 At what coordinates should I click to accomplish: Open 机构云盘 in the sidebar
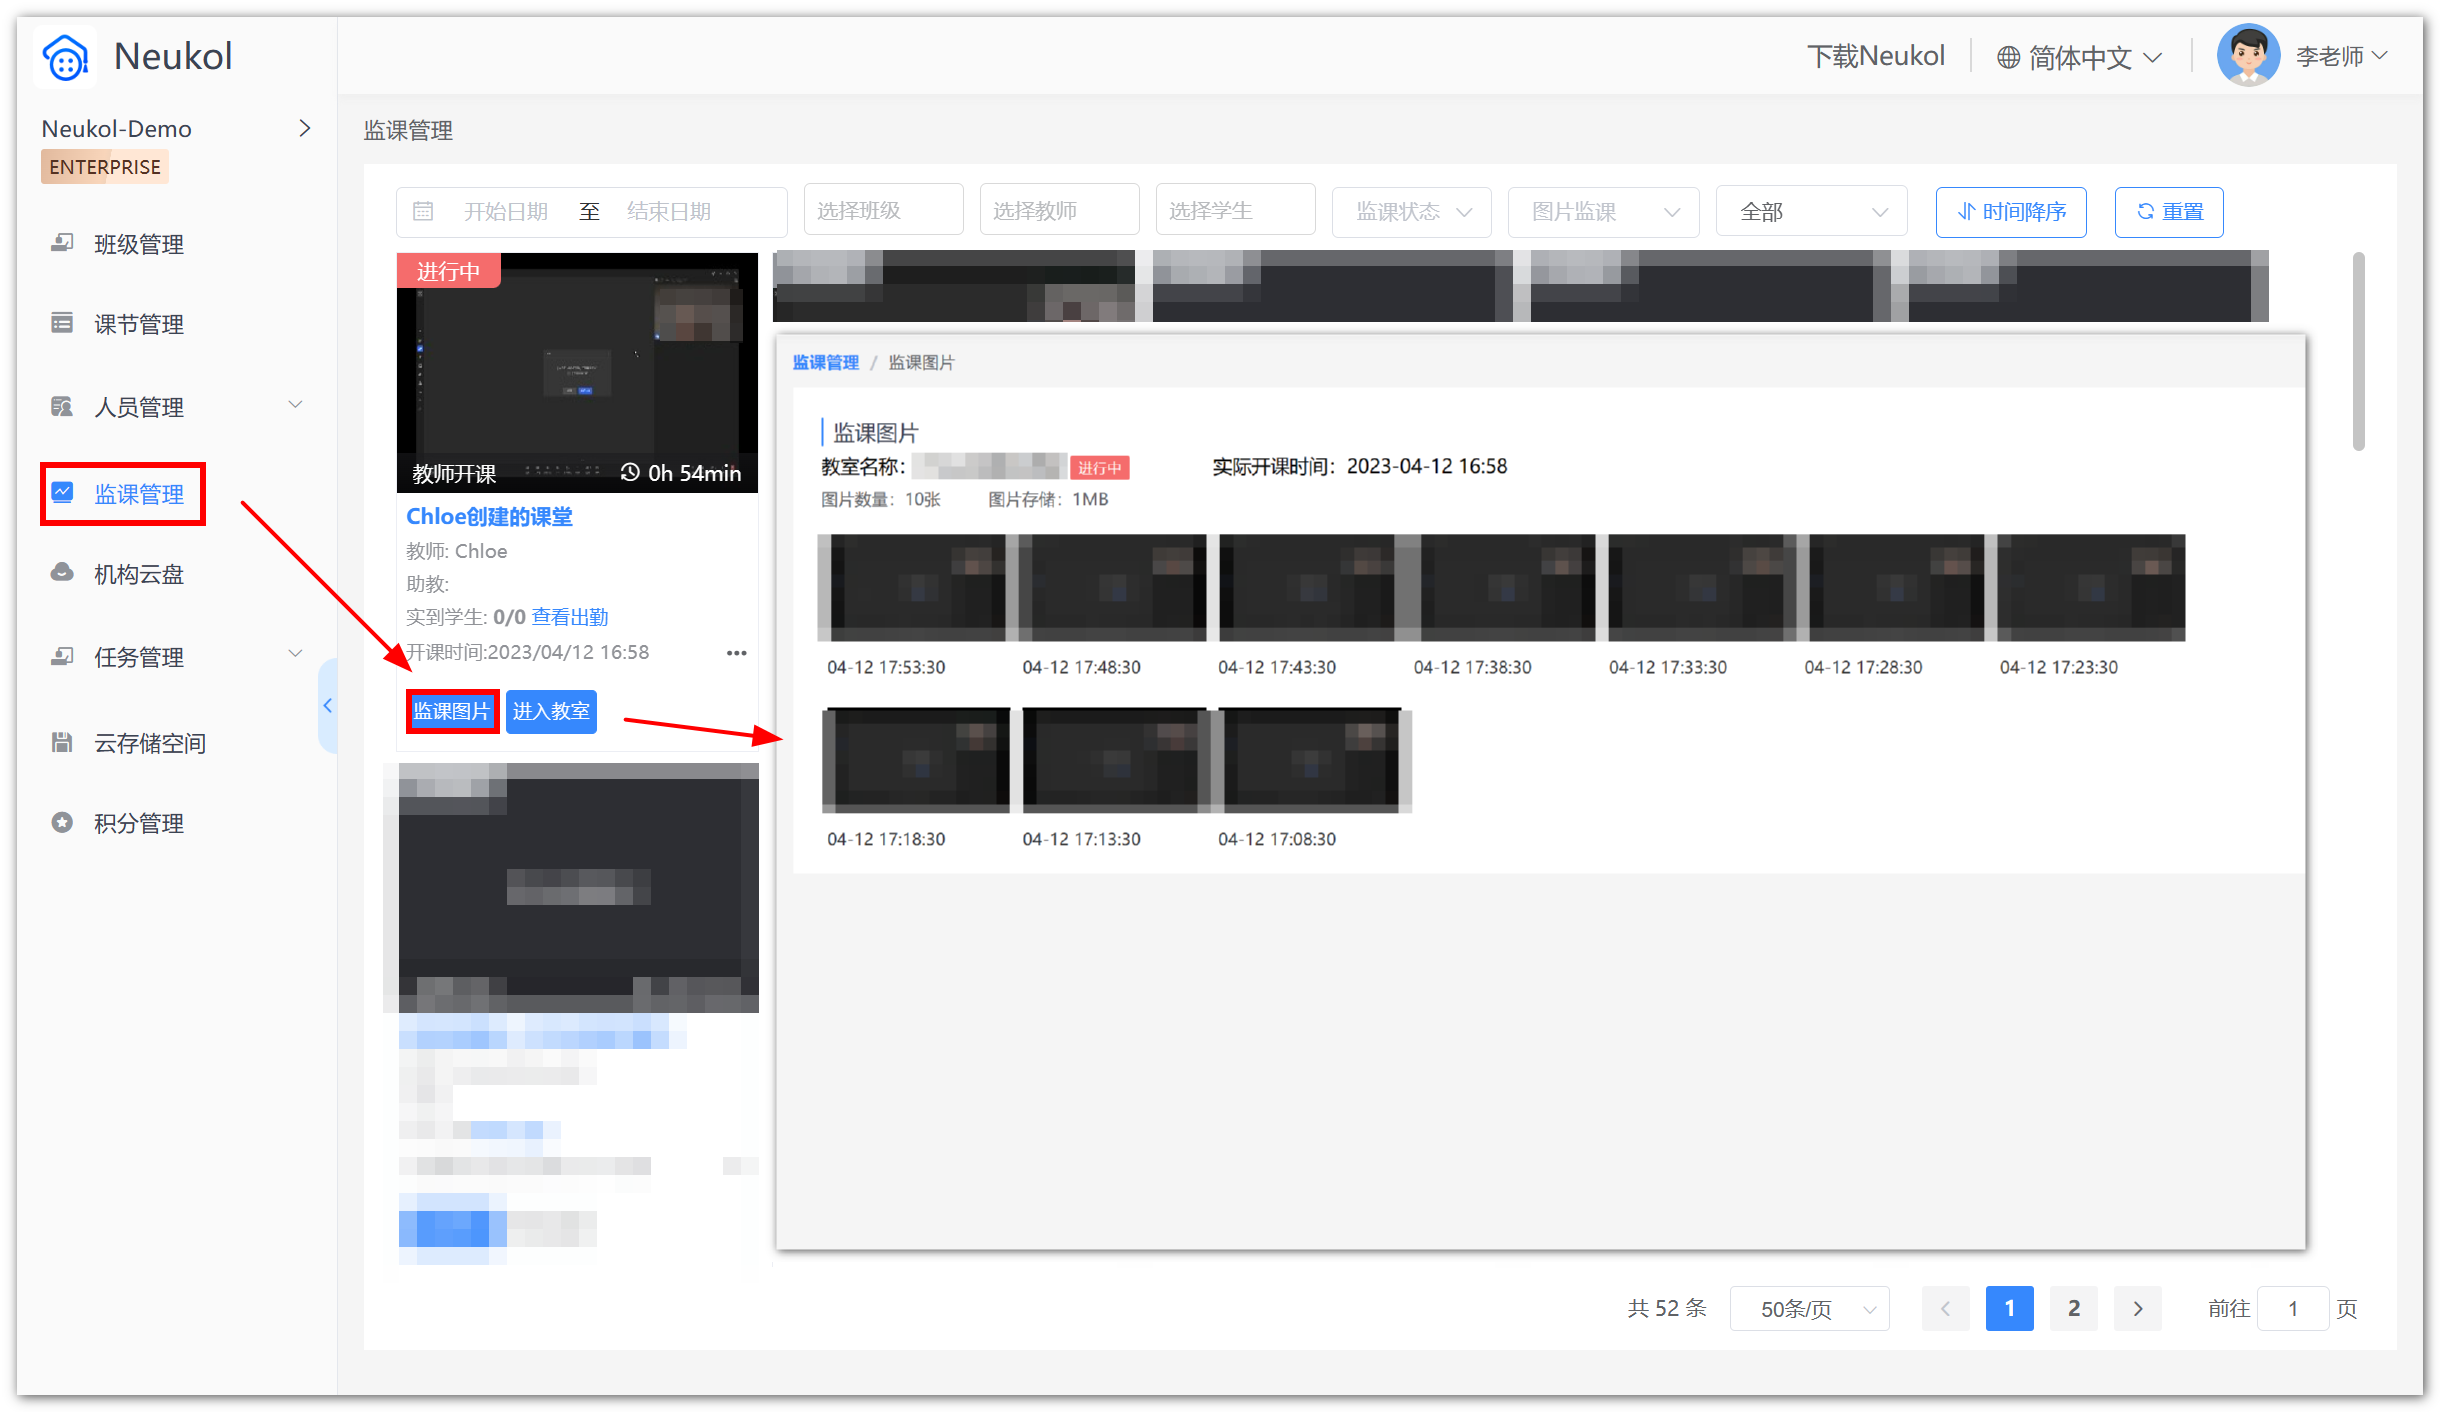(138, 574)
